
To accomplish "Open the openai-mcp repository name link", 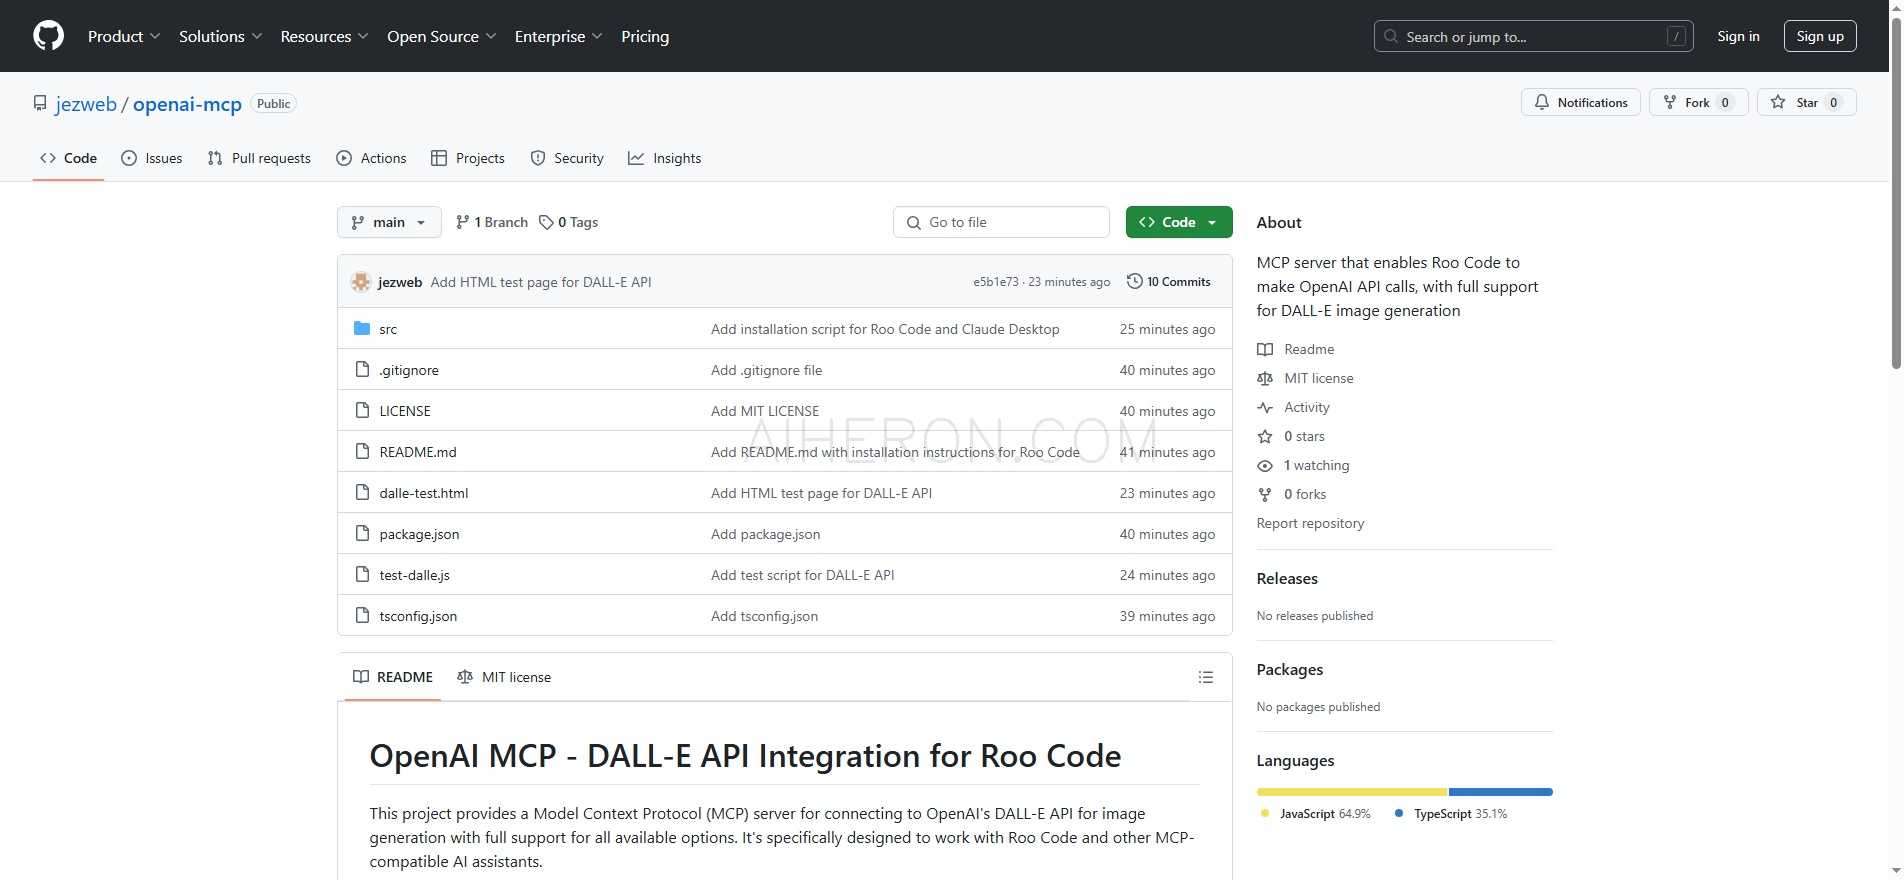I will tap(187, 104).
